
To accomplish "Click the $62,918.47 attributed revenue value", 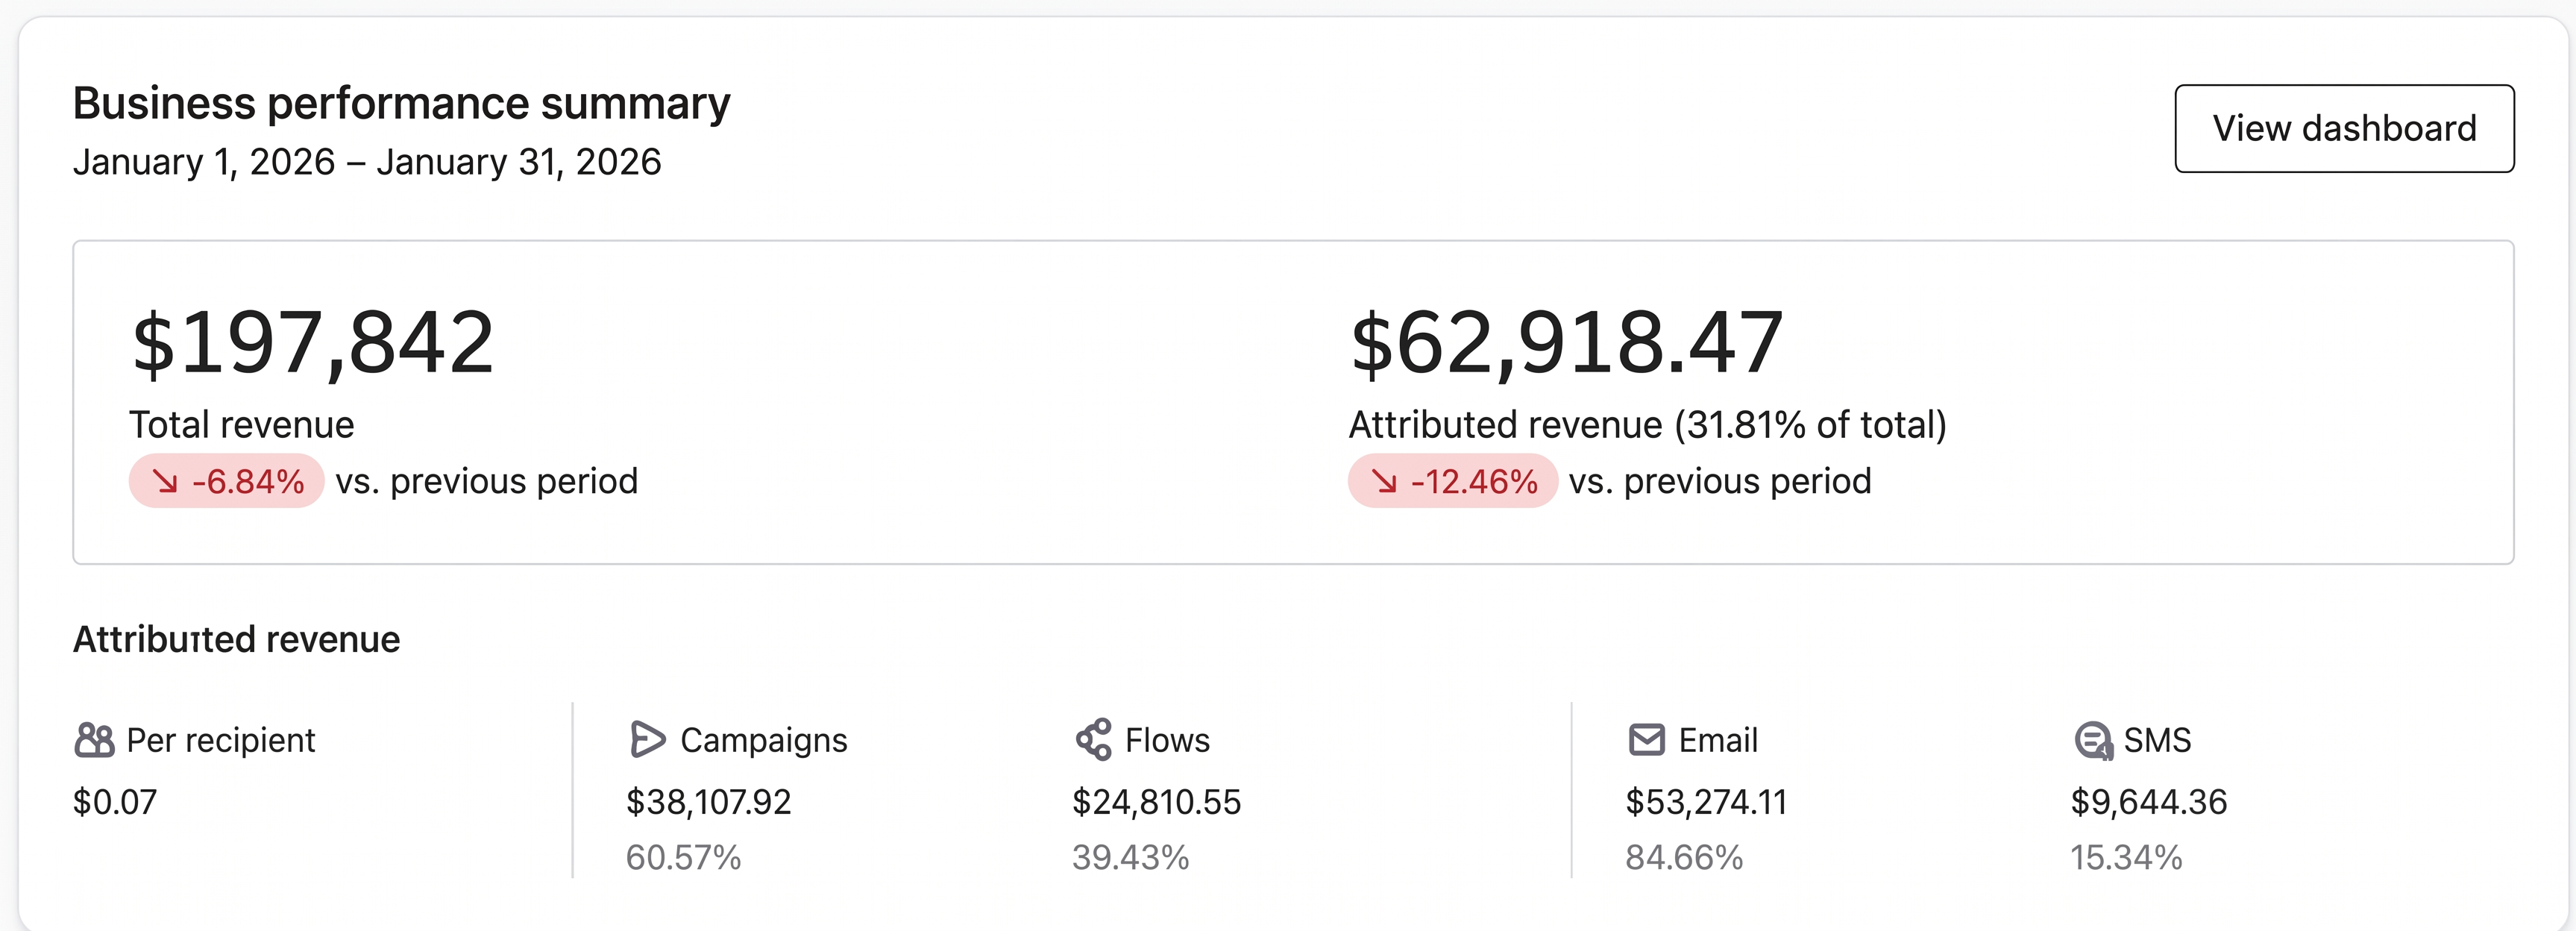I will [x=1566, y=344].
